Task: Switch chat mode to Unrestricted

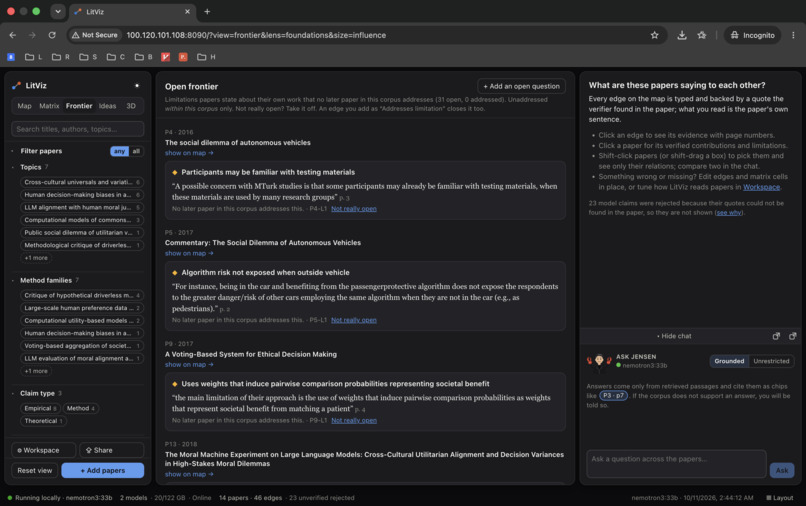Action: (x=771, y=361)
